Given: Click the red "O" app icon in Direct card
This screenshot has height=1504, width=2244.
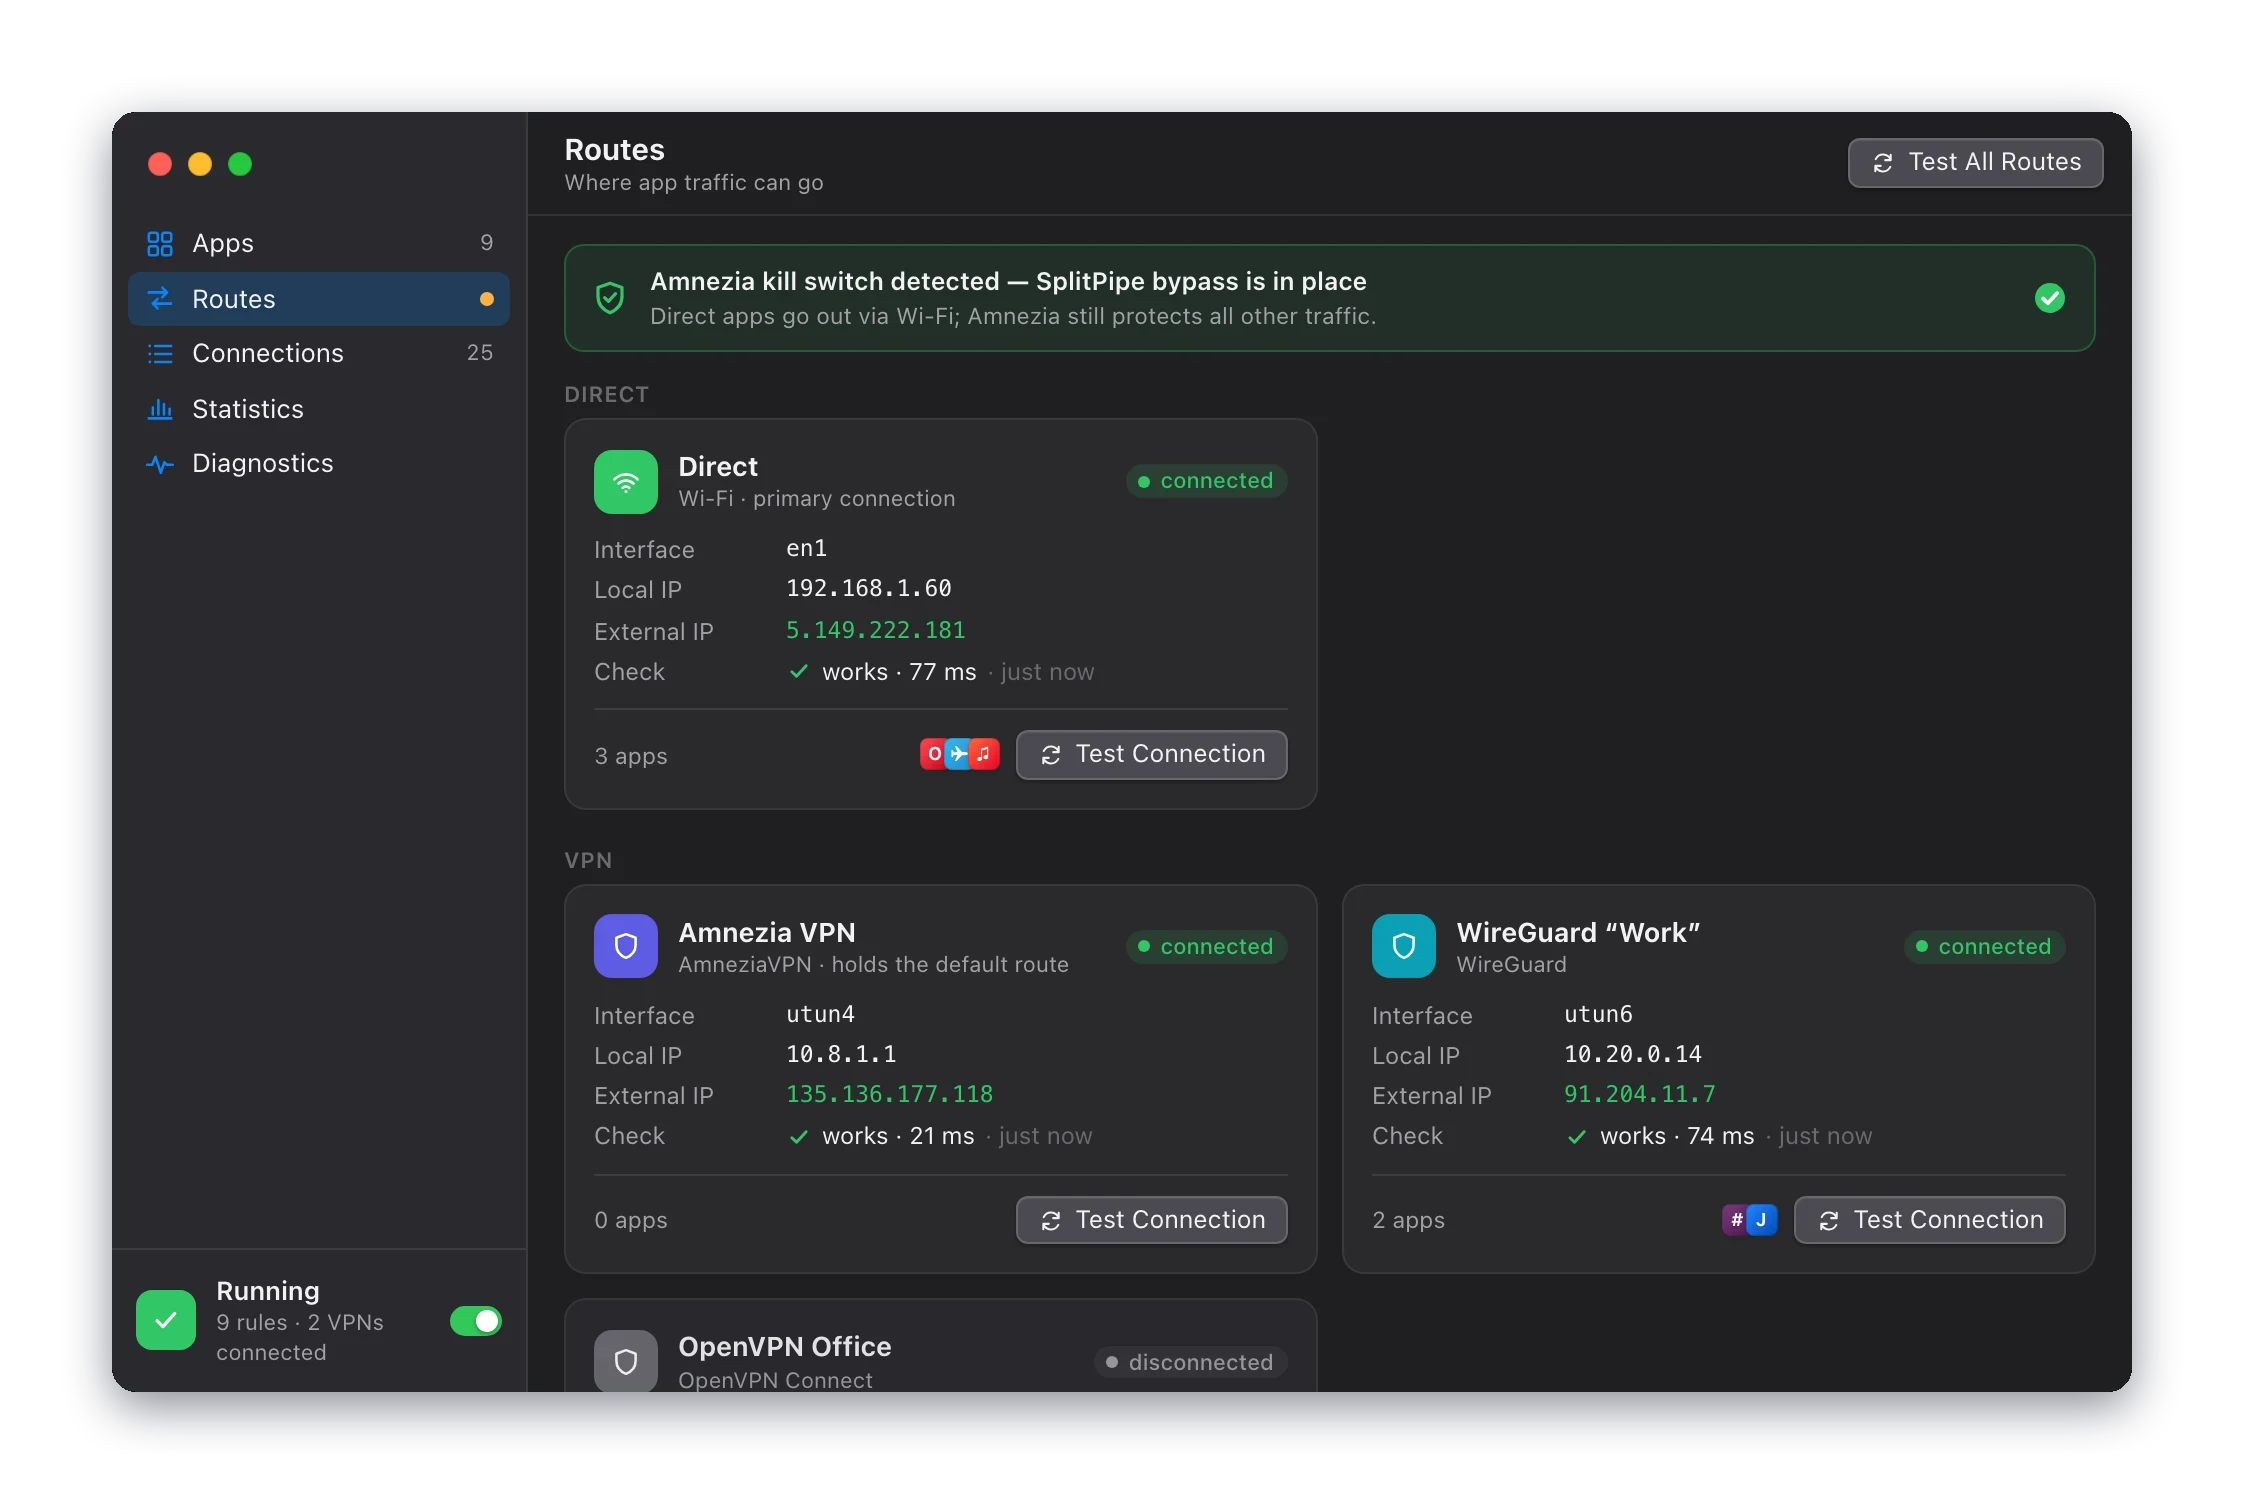Looking at the screenshot, I should 934,754.
